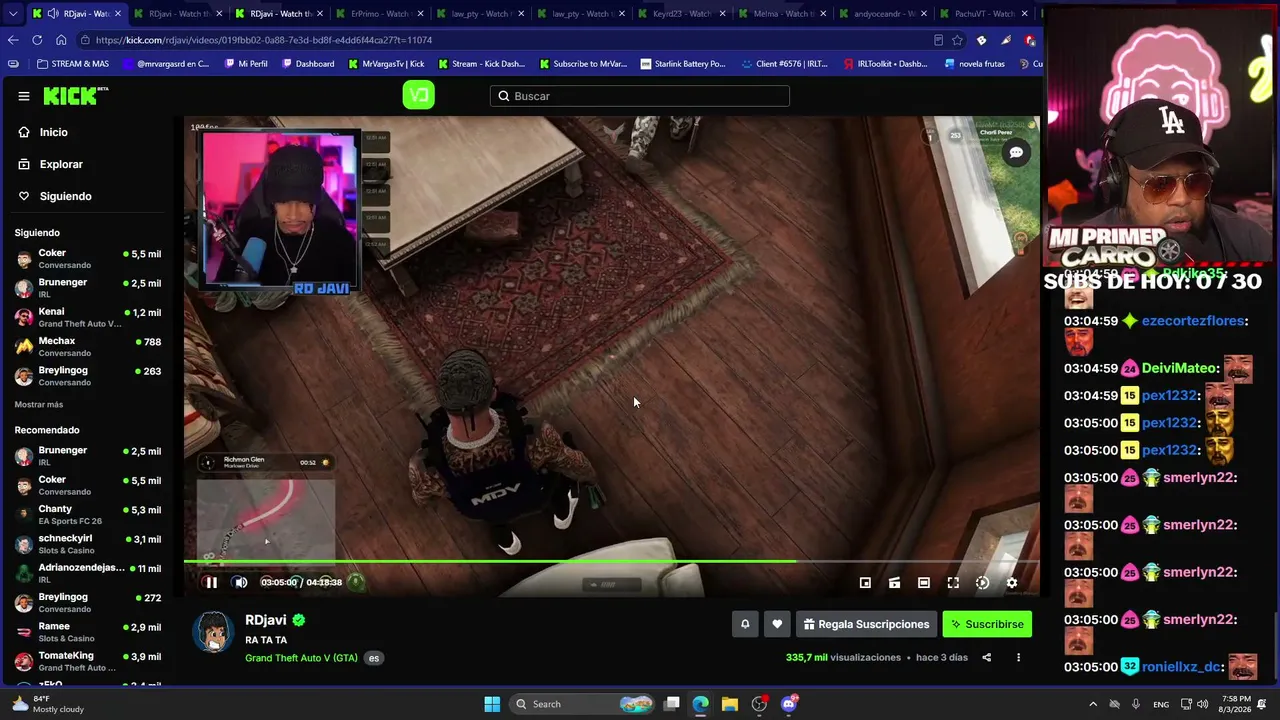Open the green profile avatar menu
The width and height of the screenshot is (1280, 720).
coord(418,95)
